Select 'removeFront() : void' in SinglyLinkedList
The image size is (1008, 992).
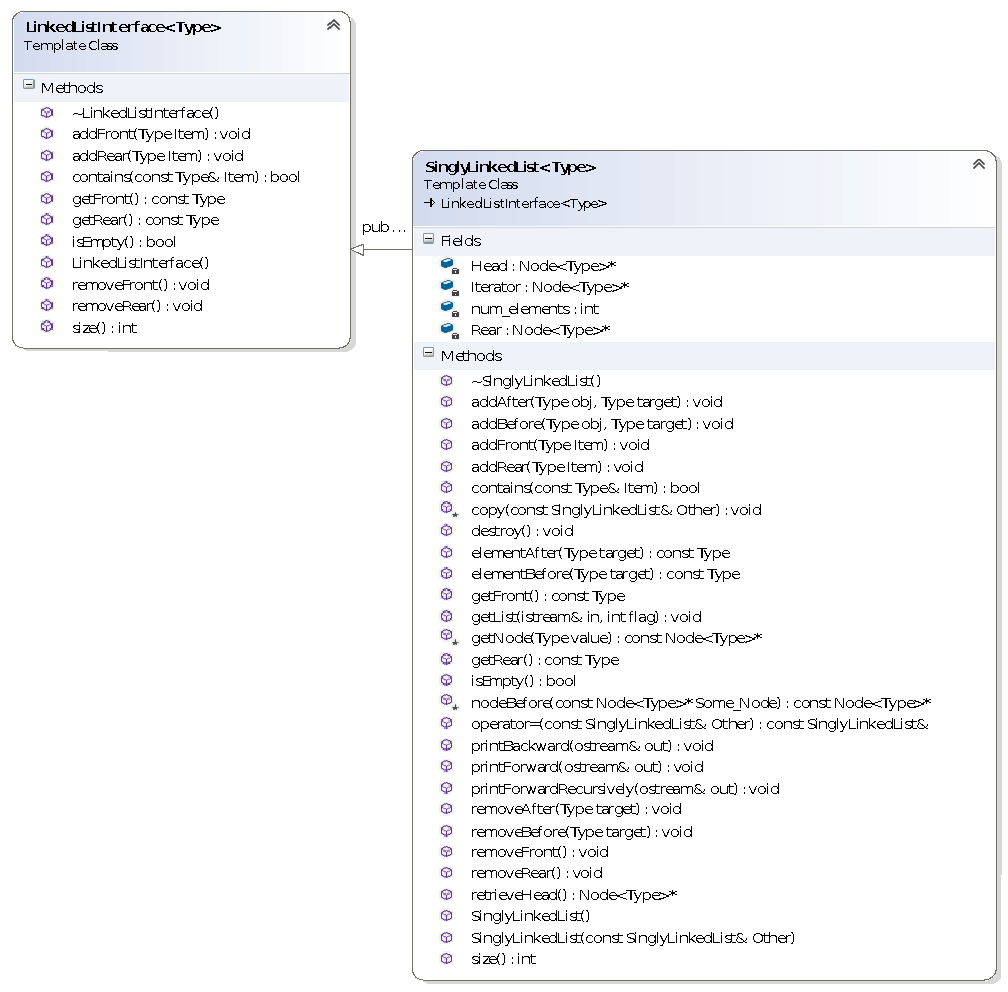(x=539, y=852)
